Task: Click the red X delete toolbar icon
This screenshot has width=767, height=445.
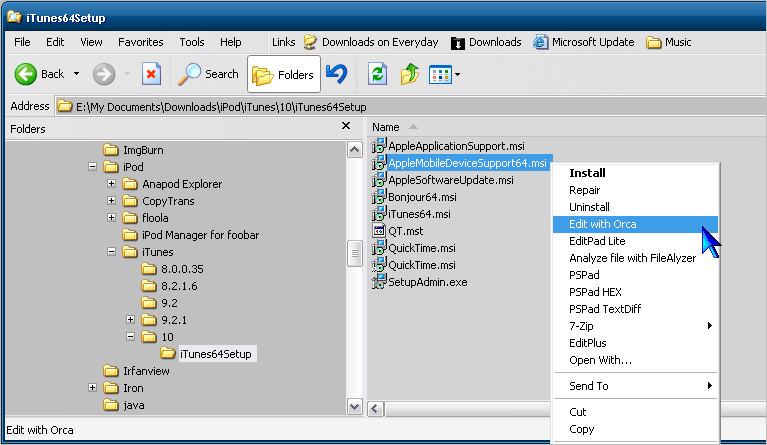Action: [151, 74]
